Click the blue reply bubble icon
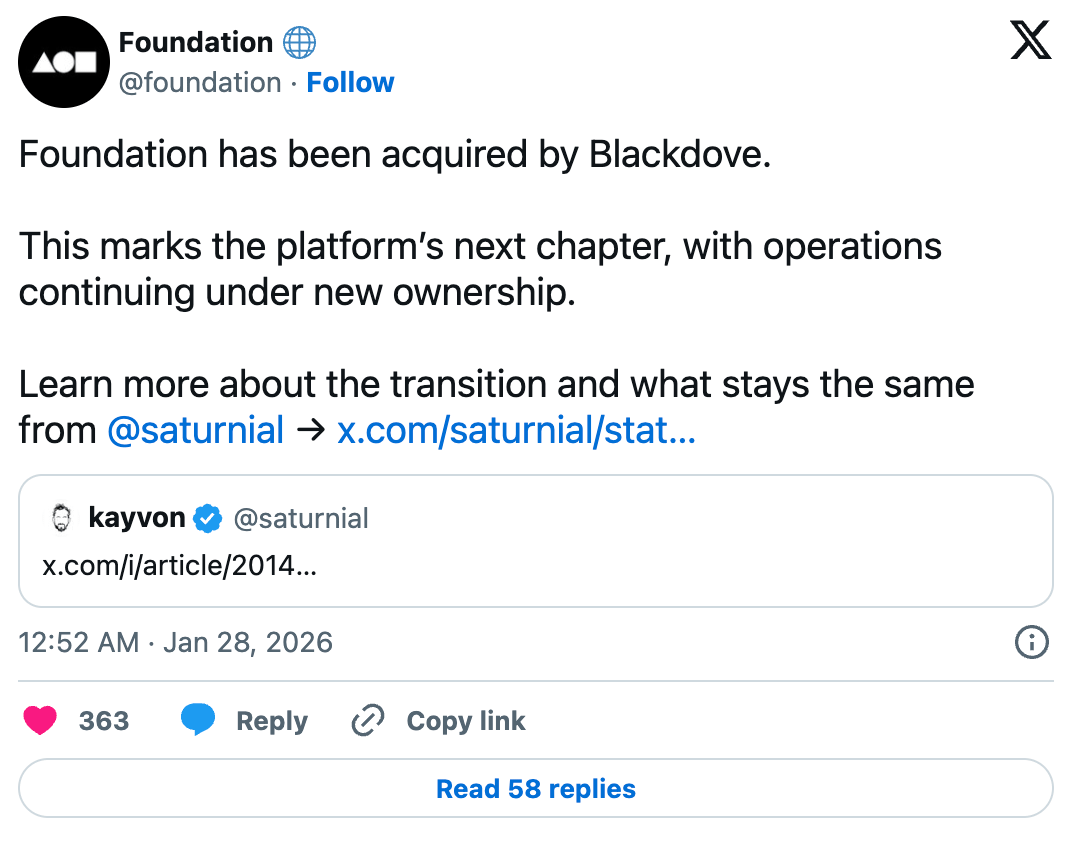The height and width of the screenshot is (842, 1076). (198, 721)
